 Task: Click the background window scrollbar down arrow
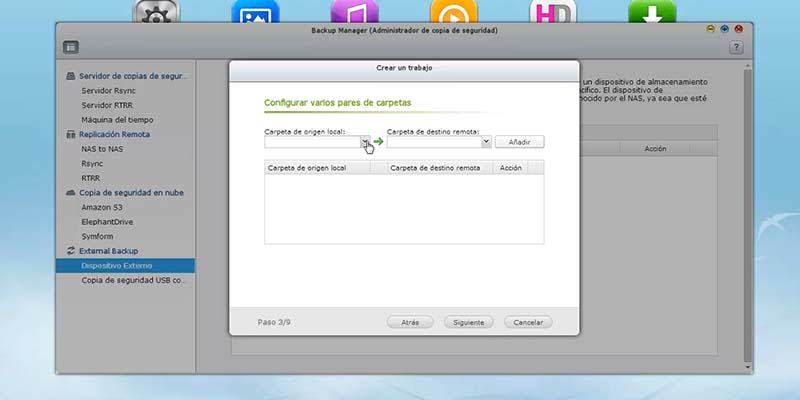point(748,366)
